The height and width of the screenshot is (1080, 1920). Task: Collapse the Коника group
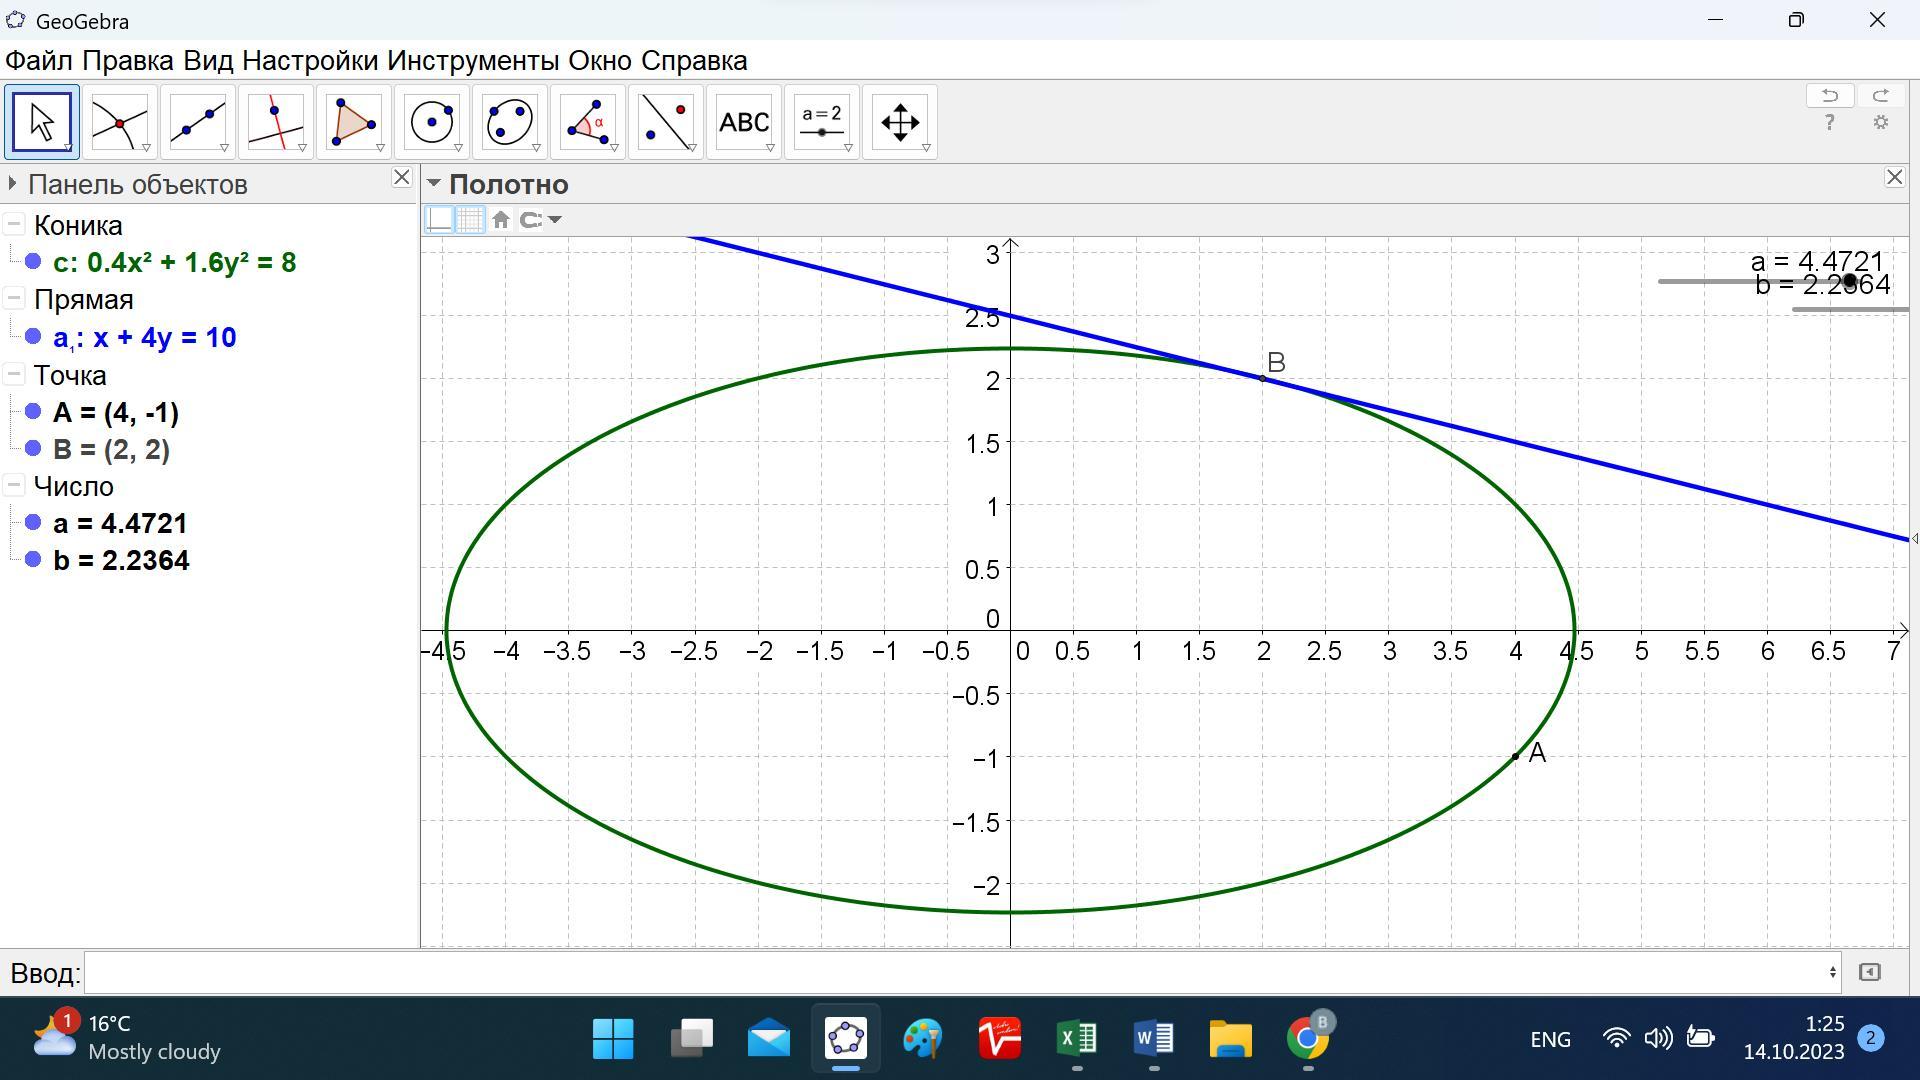[13, 224]
